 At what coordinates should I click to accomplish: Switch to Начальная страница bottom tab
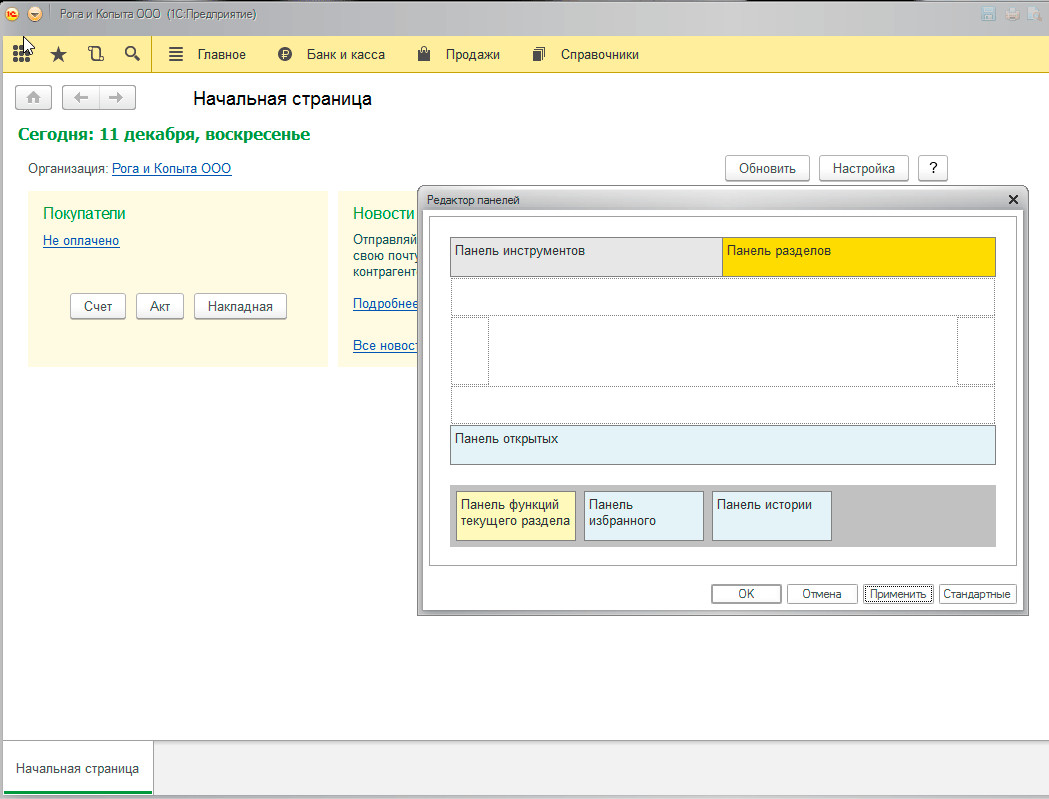tap(77, 768)
